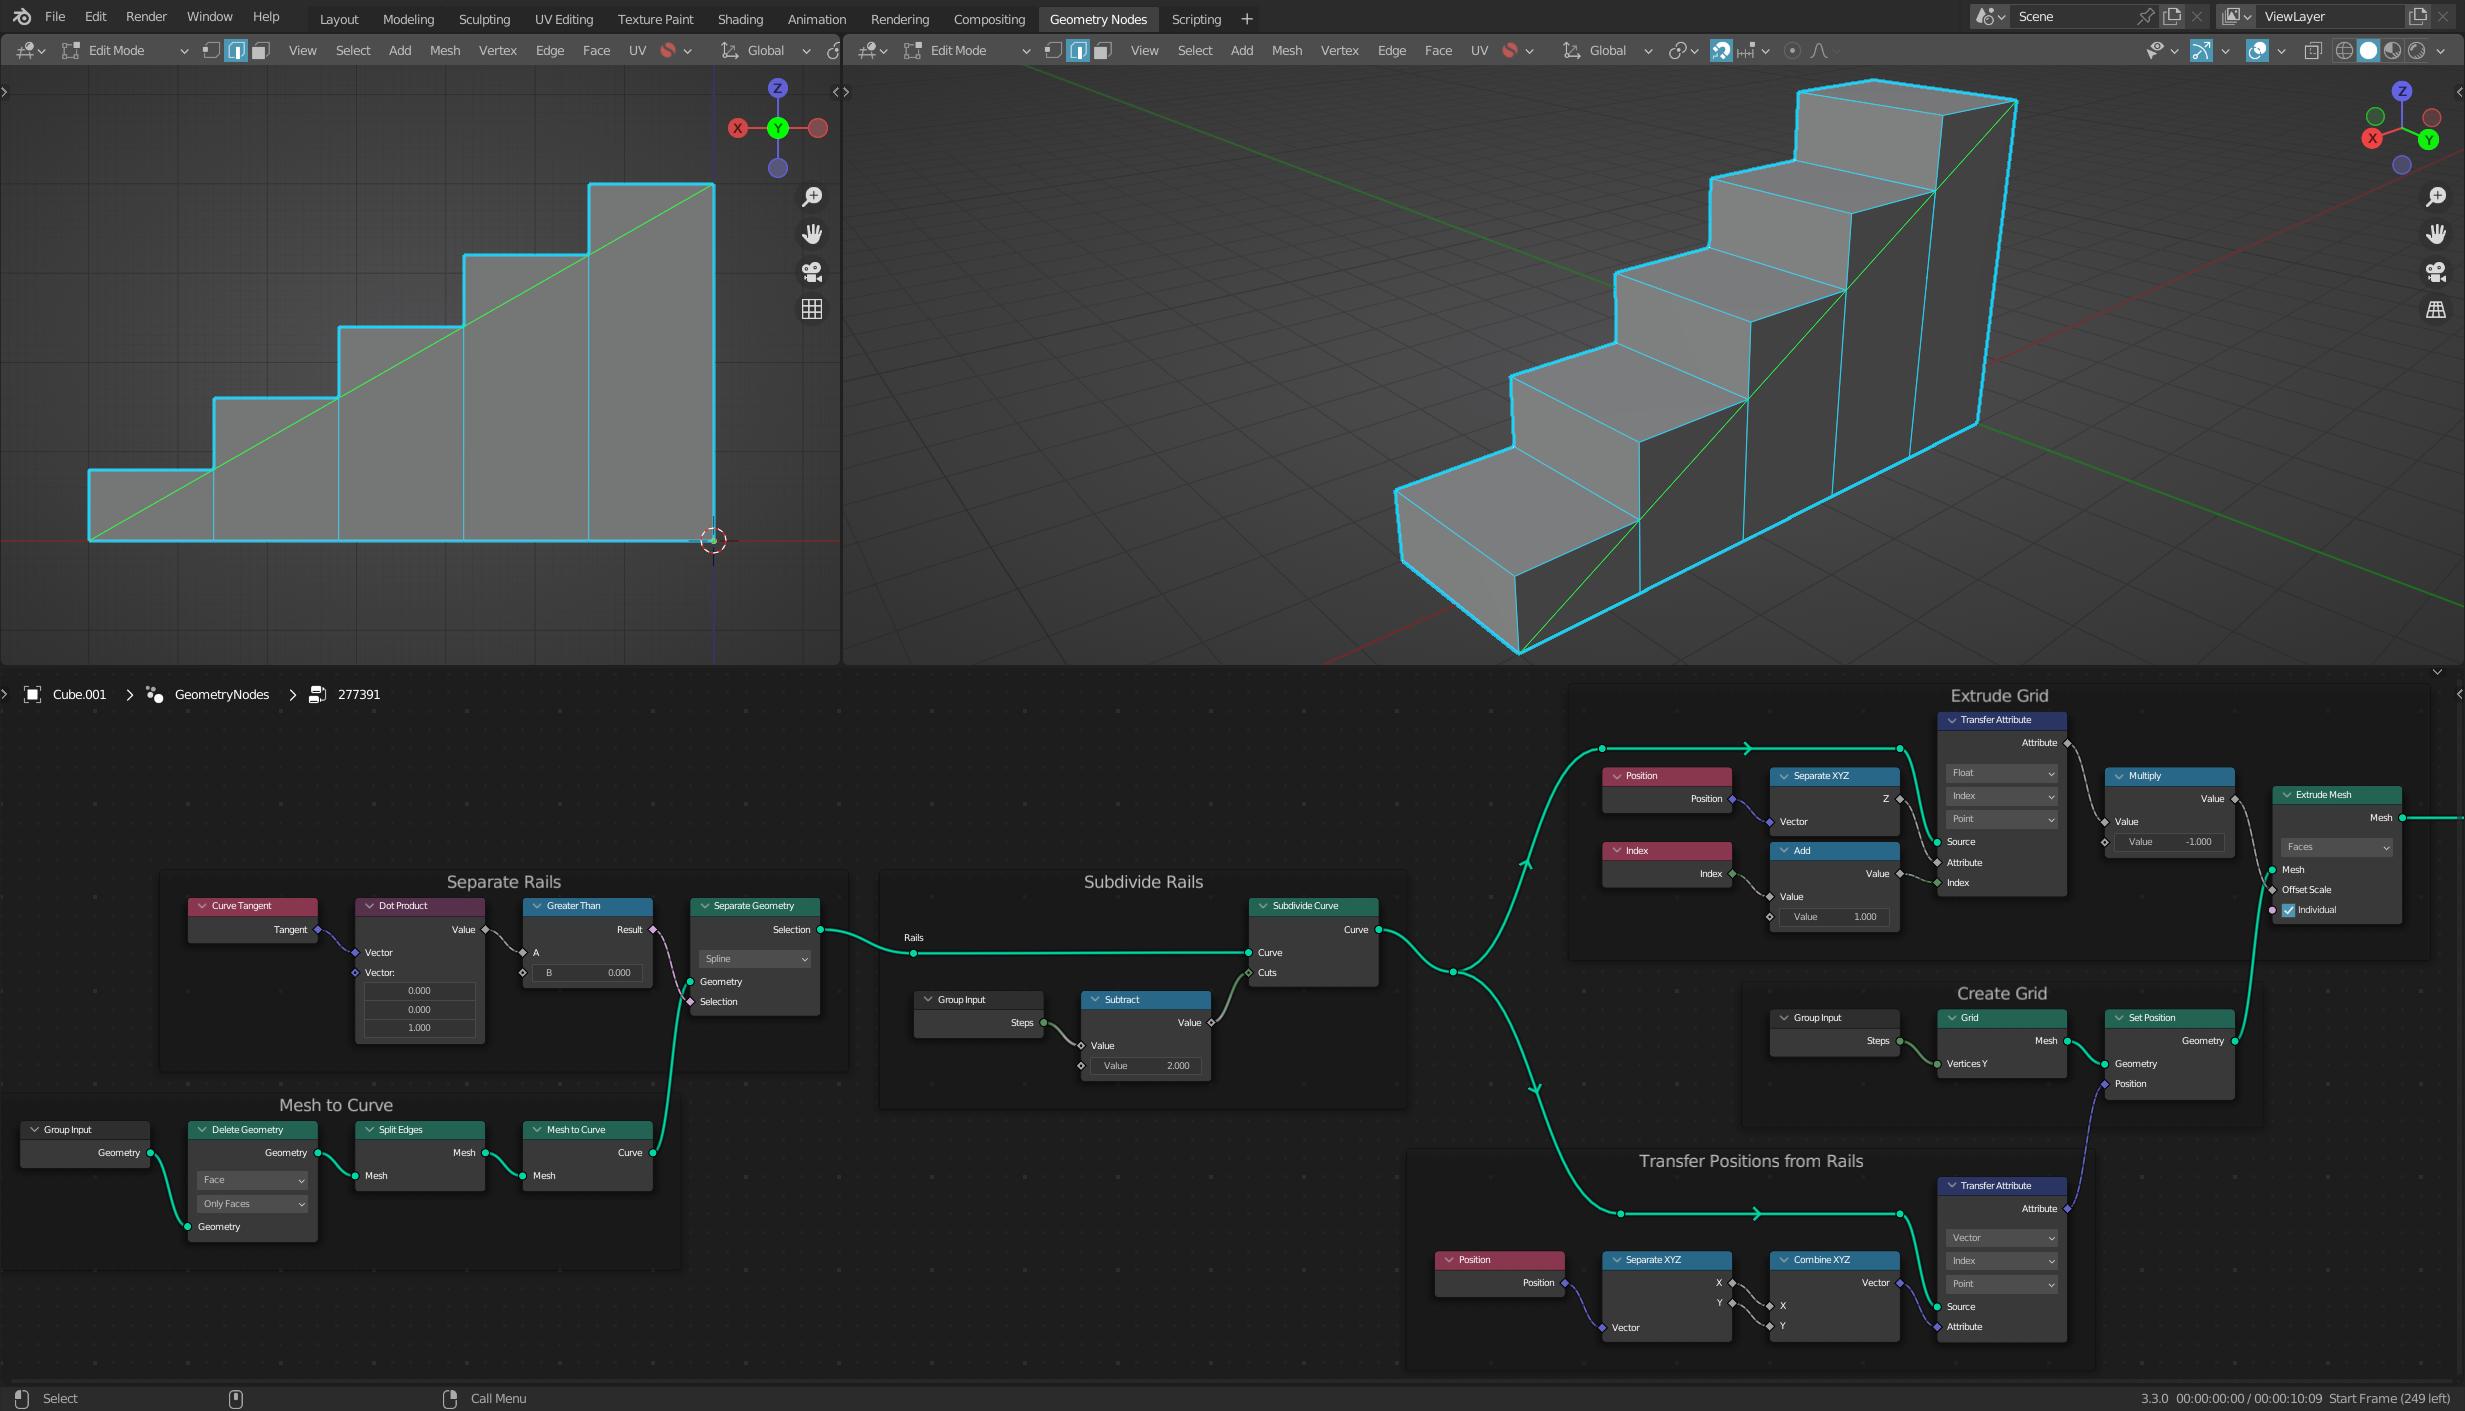Collapse the Subdivide Curve node
The height and width of the screenshot is (1411, 2465).
(x=1263, y=906)
